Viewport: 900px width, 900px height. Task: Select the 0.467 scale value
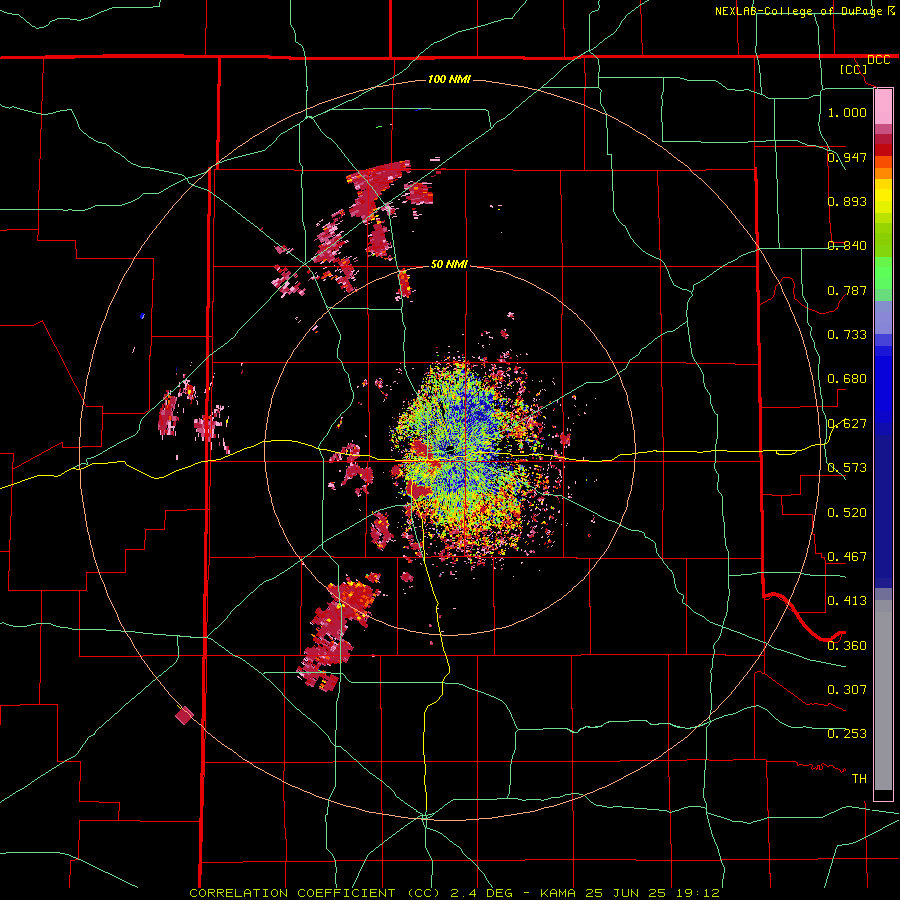(847, 556)
